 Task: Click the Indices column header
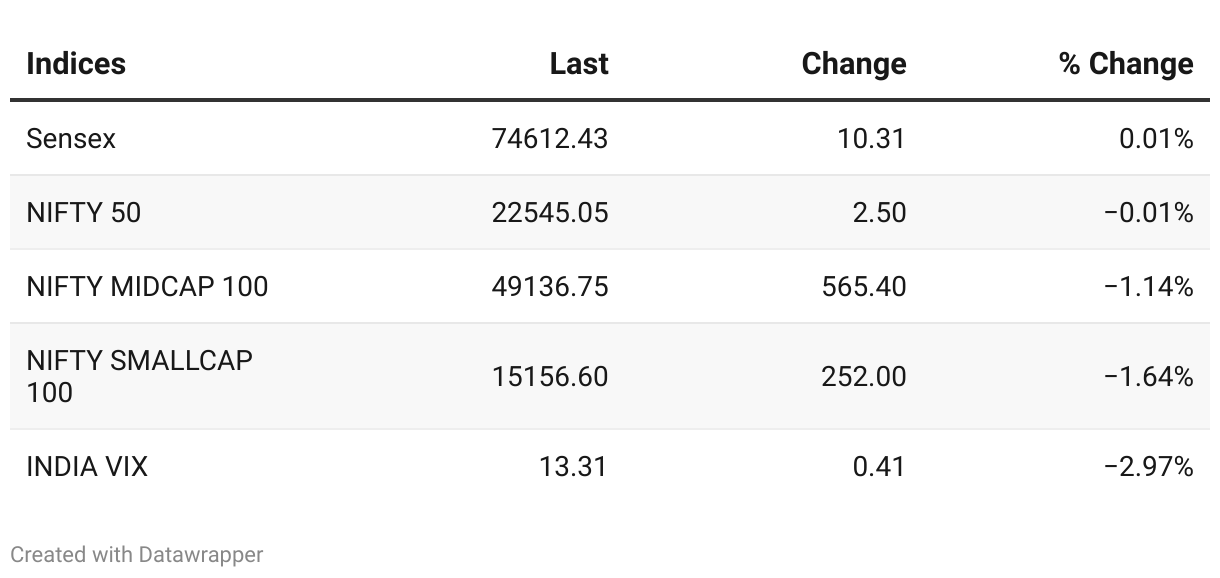coord(76,64)
